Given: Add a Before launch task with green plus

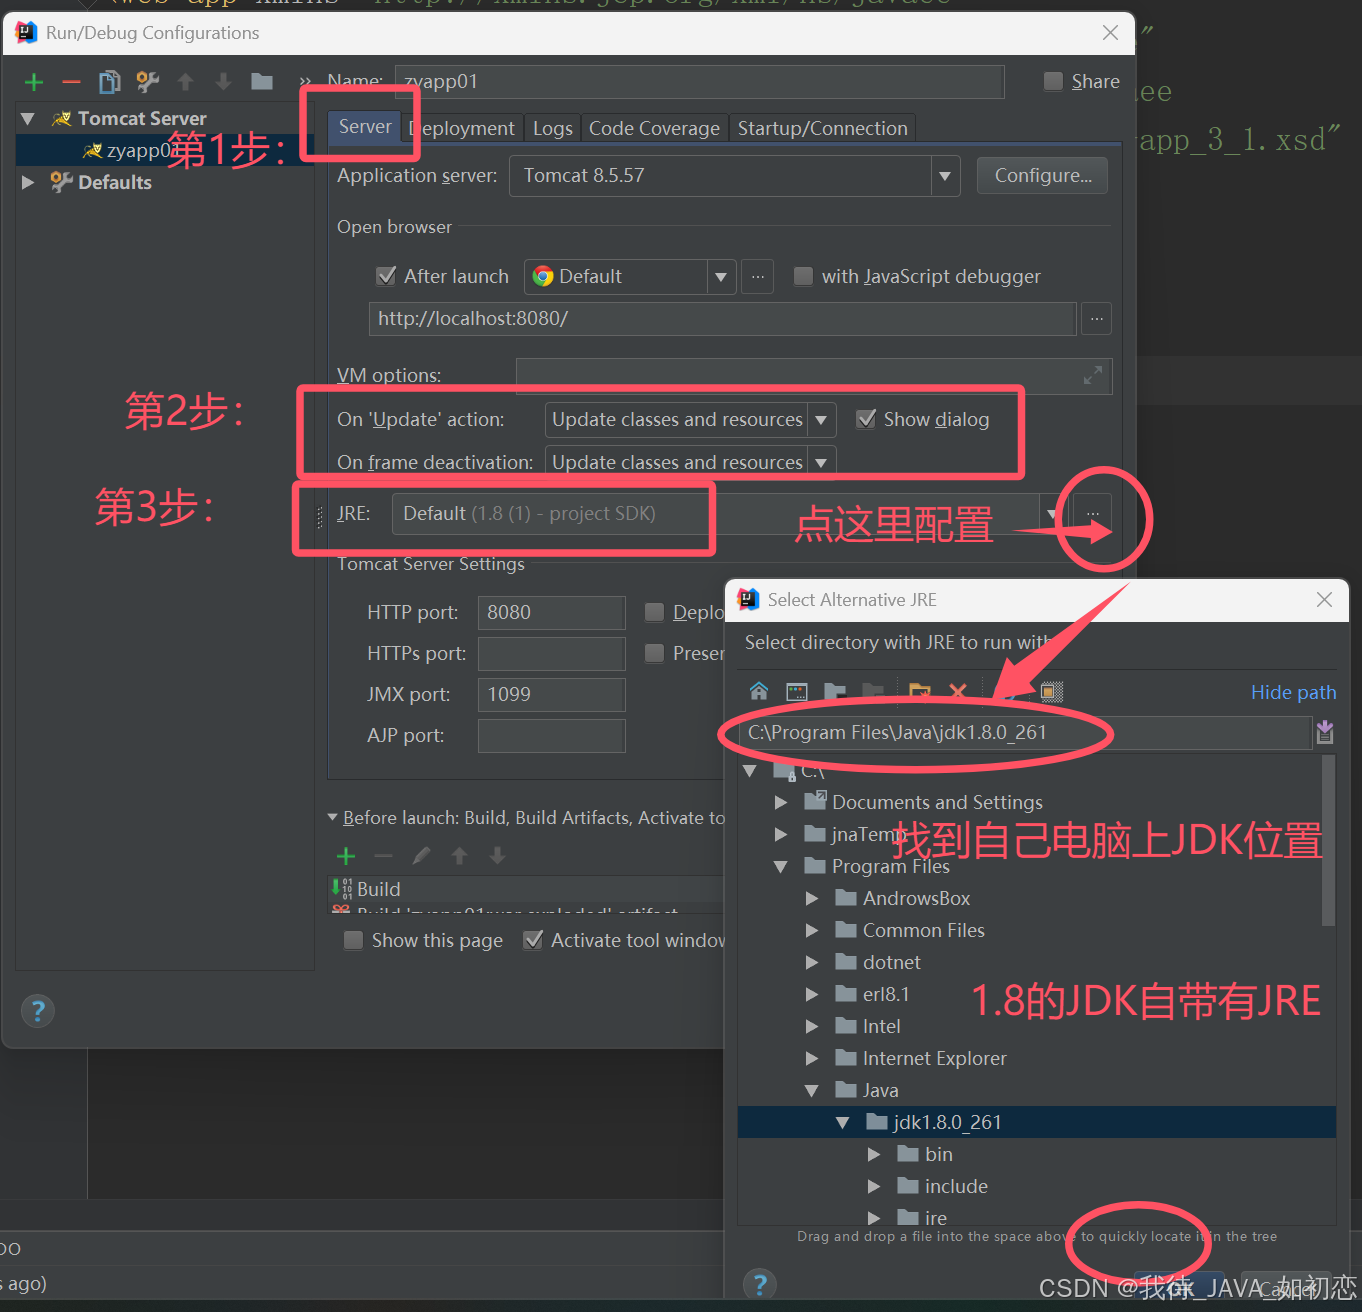Looking at the screenshot, I should click(346, 856).
